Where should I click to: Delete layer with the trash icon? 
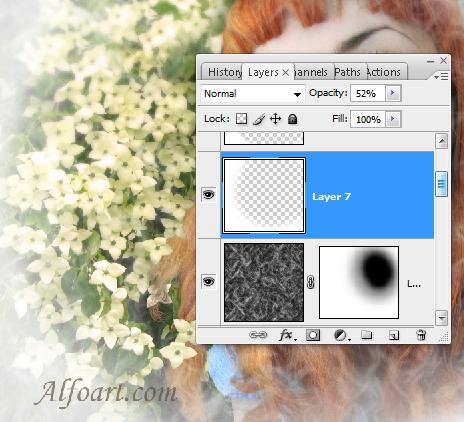[x=421, y=335]
